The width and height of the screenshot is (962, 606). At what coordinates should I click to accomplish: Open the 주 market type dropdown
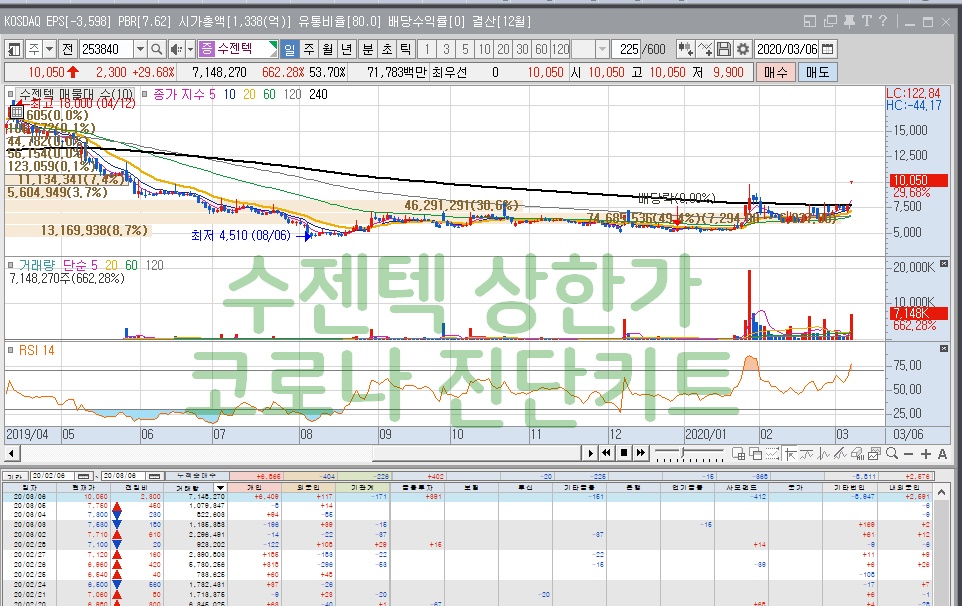tap(50, 49)
